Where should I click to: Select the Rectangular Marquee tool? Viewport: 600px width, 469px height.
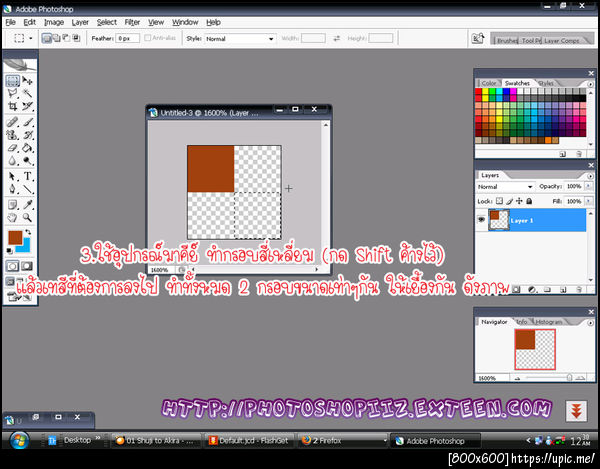tap(12, 81)
